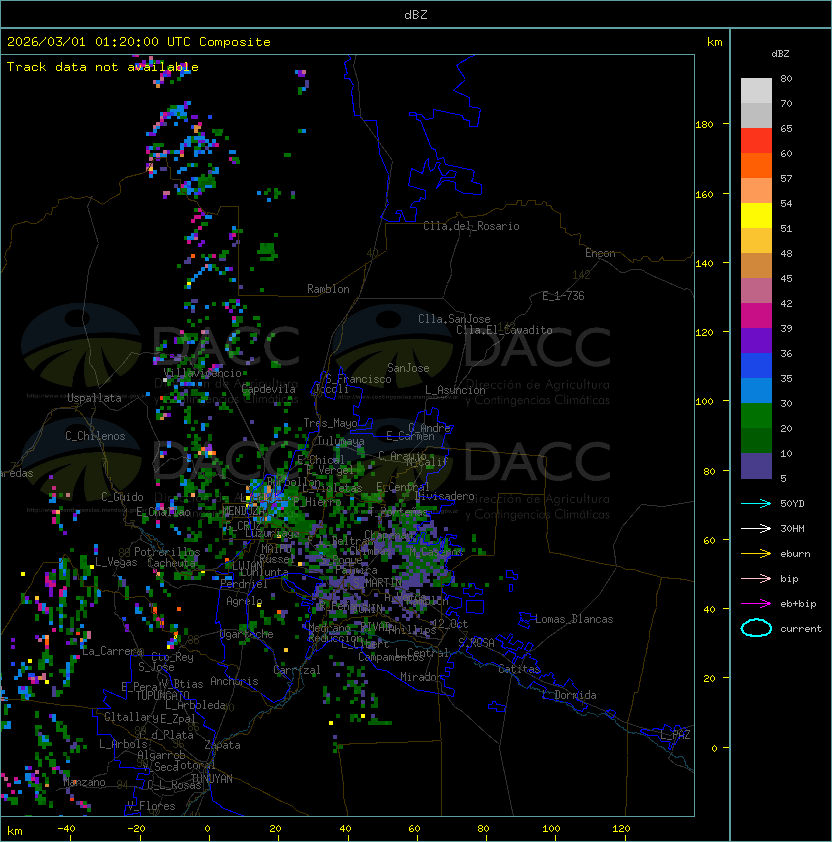The width and height of the screenshot is (832, 842).
Task: Click the Perdriel map label
Action: pos(244,584)
